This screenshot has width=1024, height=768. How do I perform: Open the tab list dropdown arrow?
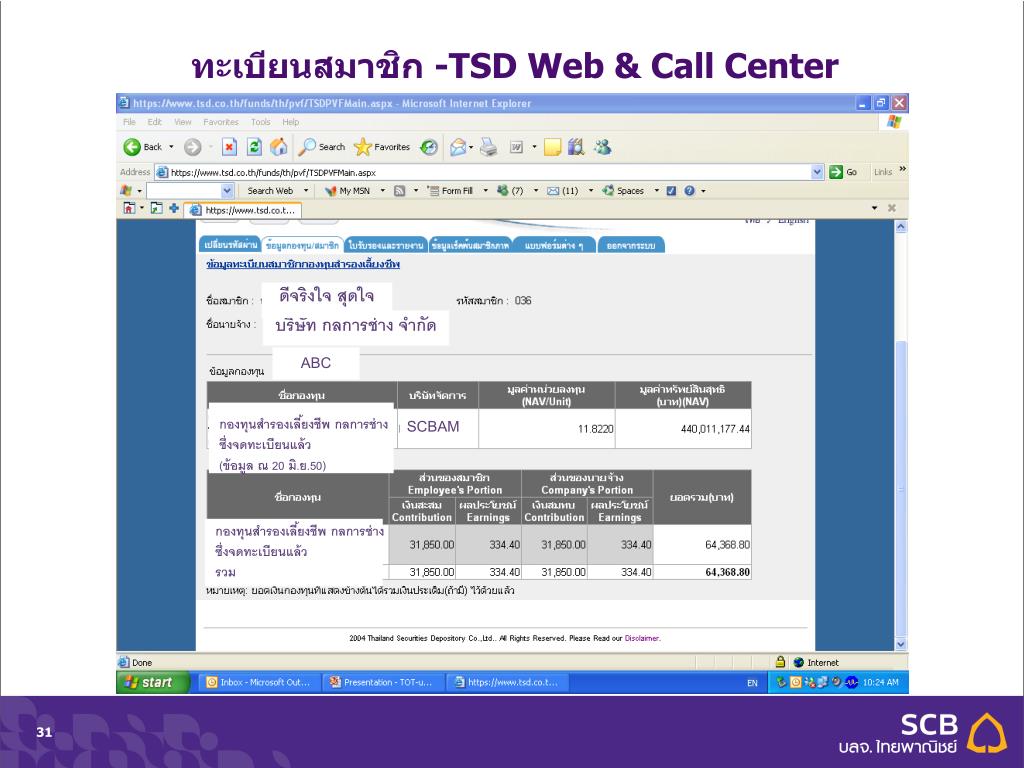pos(875,208)
